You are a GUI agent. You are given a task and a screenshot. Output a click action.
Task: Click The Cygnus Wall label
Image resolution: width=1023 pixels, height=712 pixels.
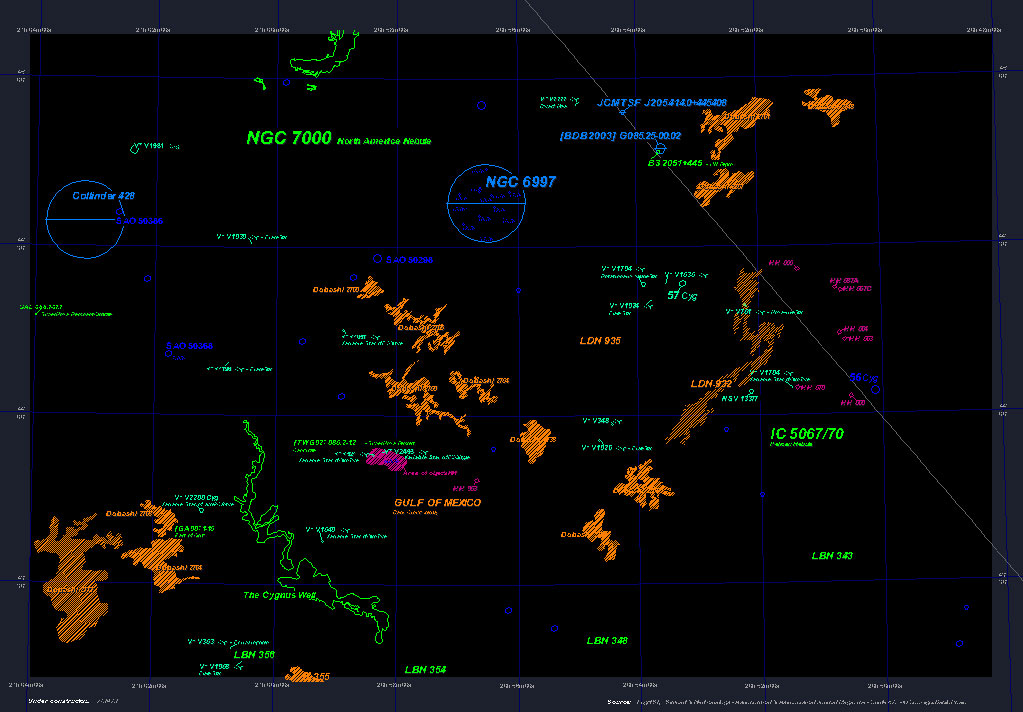279,595
